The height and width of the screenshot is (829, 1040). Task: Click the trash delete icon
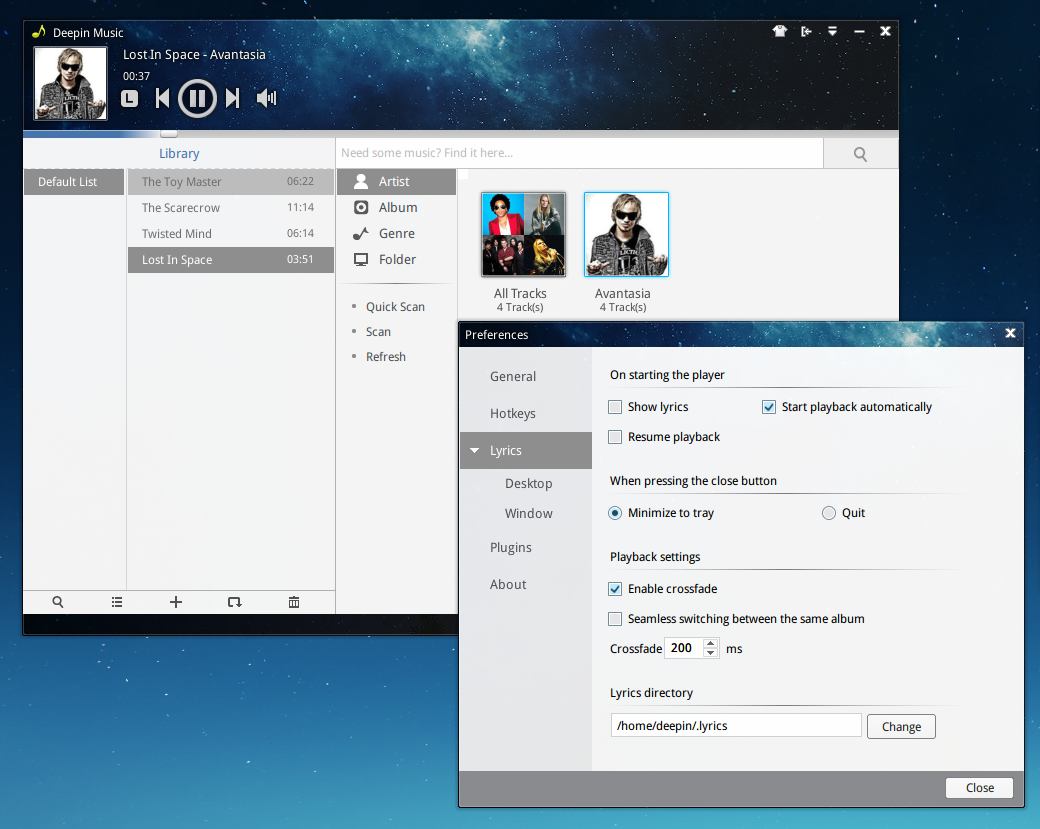pyautogui.click(x=293, y=601)
